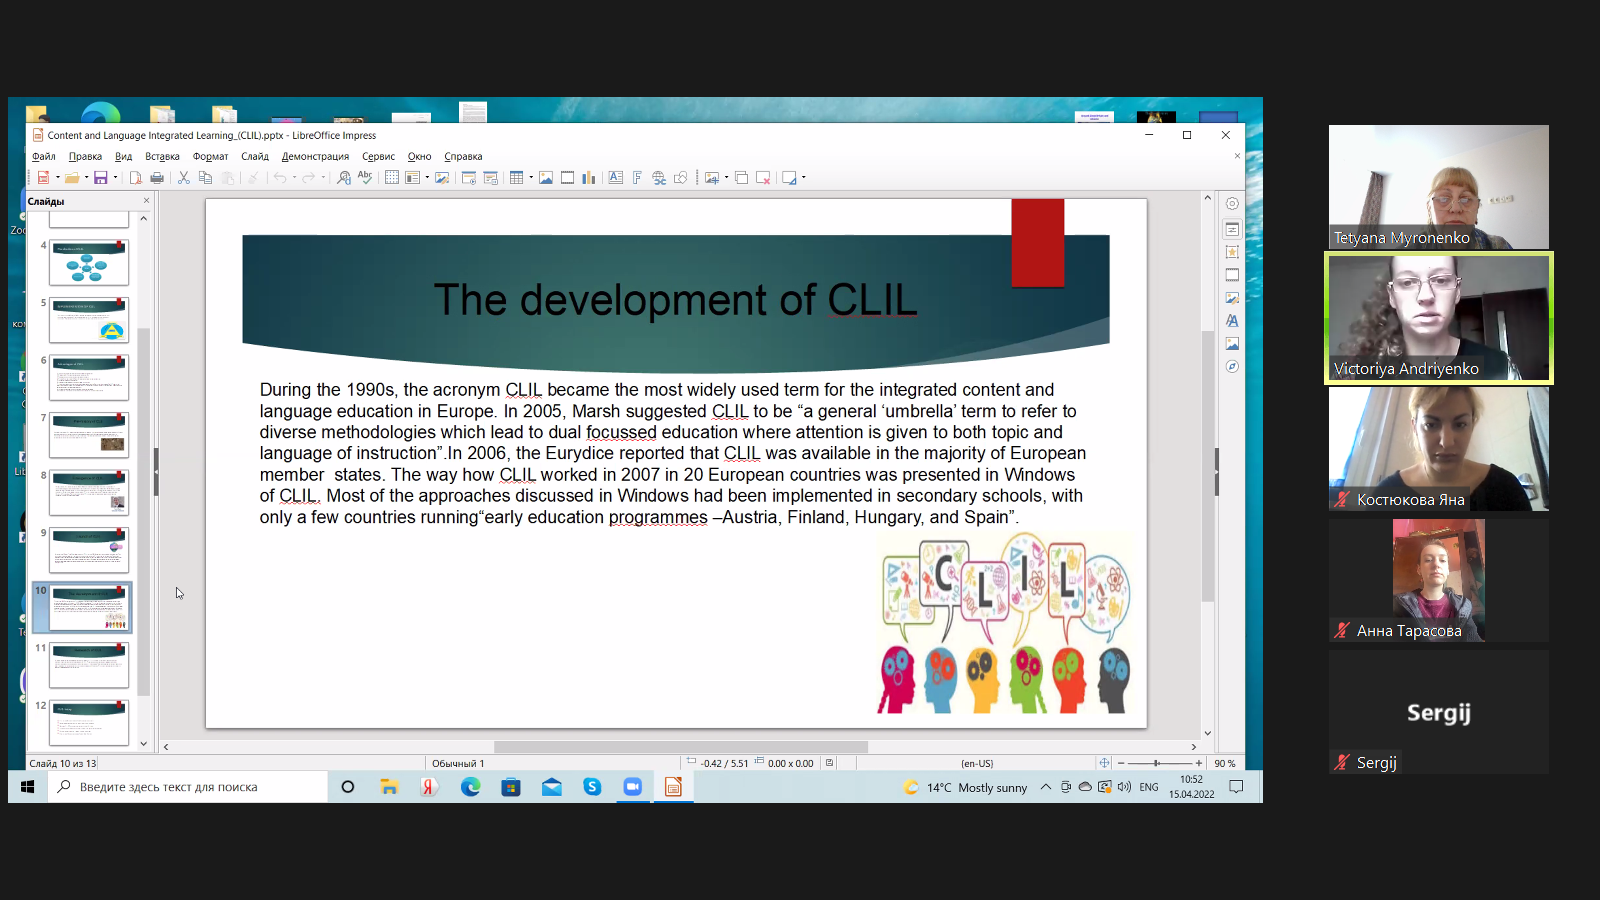Select slide 11 thumbnail in the panel
Image resolution: width=1600 pixels, height=900 pixels.
click(89, 665)
